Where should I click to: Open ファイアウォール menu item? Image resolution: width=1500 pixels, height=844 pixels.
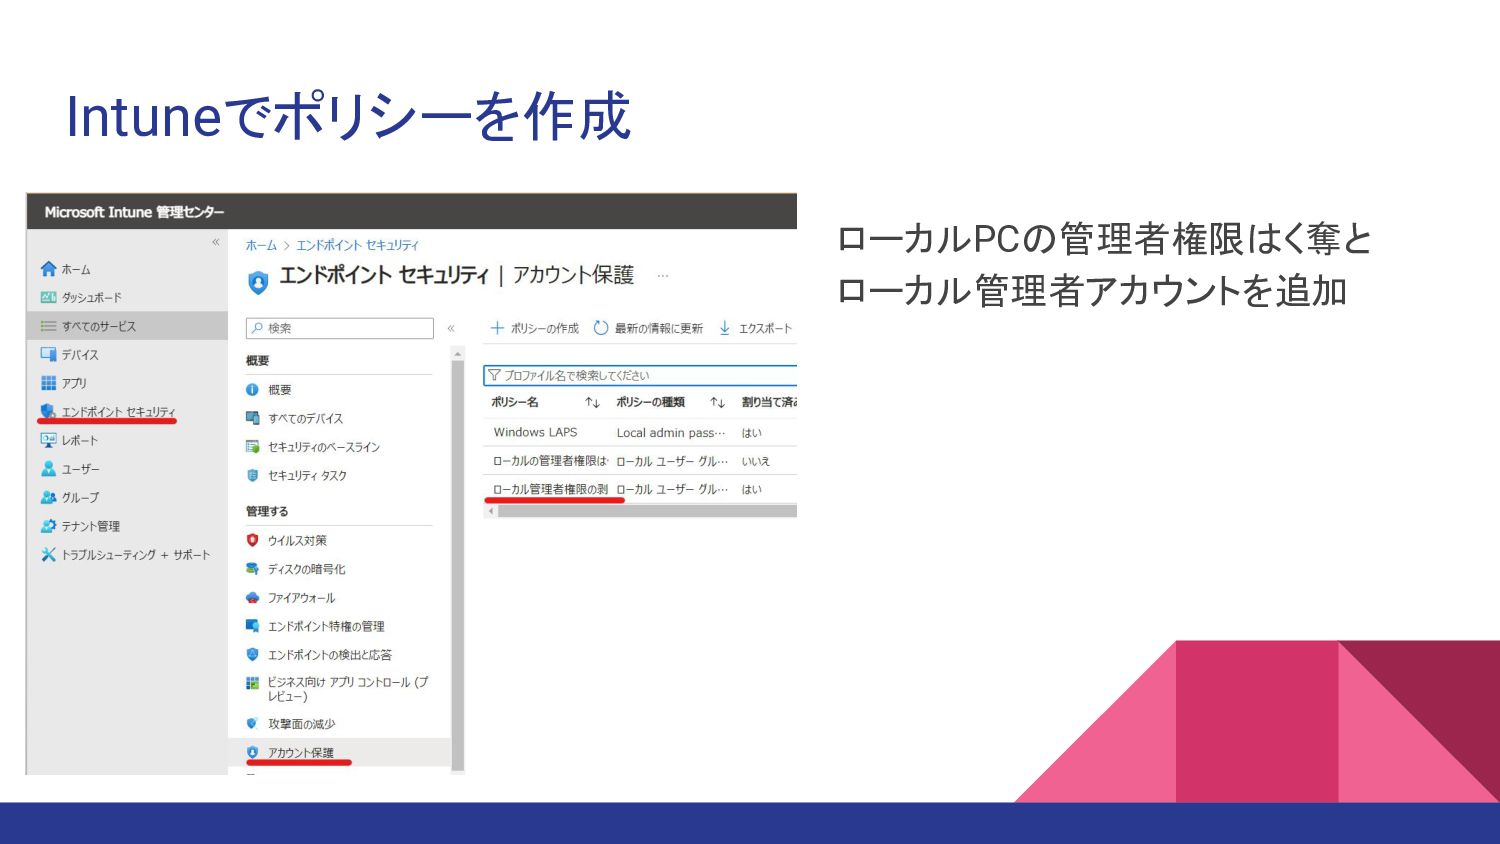(x=301, y=597)
